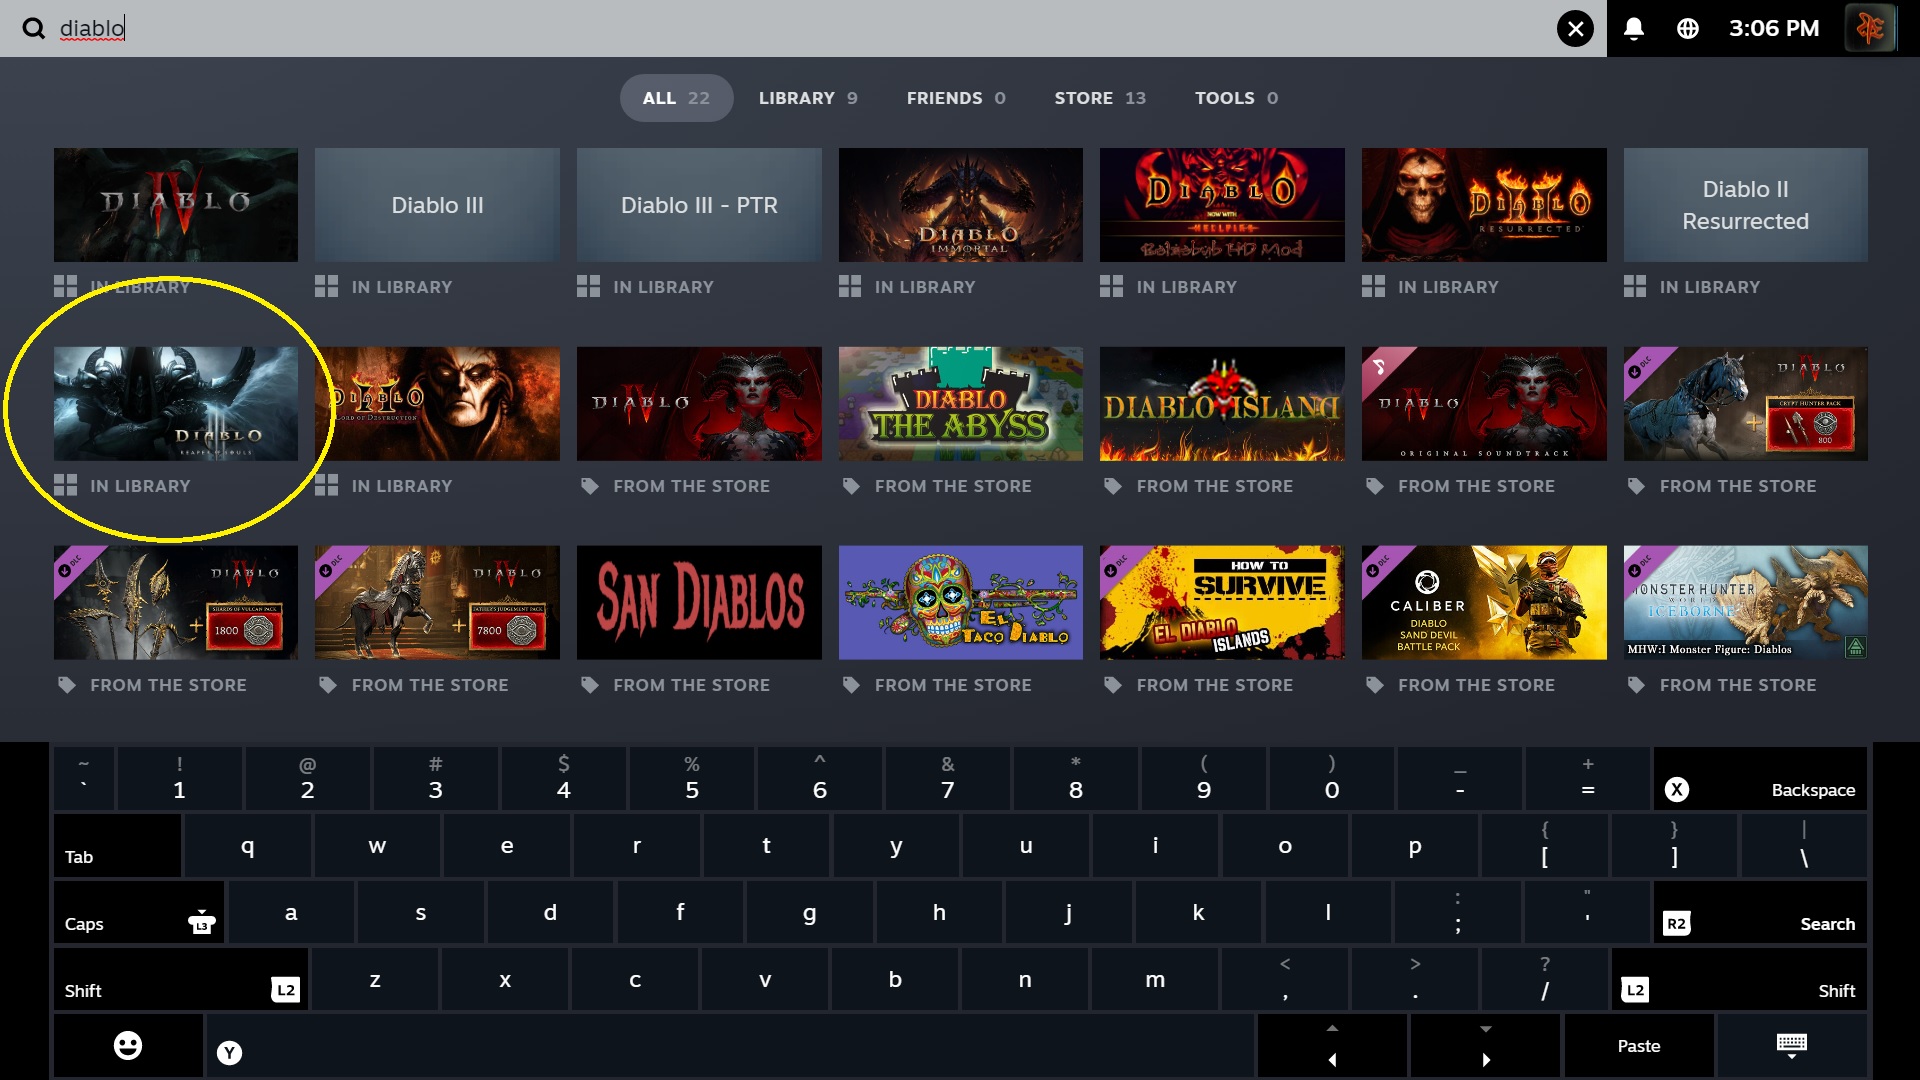This screenshot has height=1080, width=1920.
Task: Clear the search with X button
Action: (x=1575, y=28)
